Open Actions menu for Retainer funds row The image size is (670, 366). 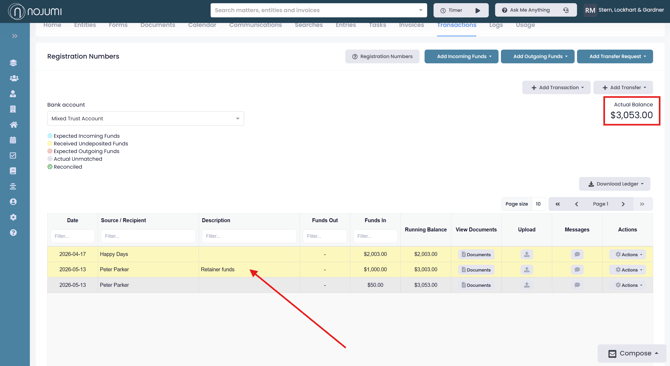coord(628,270)
